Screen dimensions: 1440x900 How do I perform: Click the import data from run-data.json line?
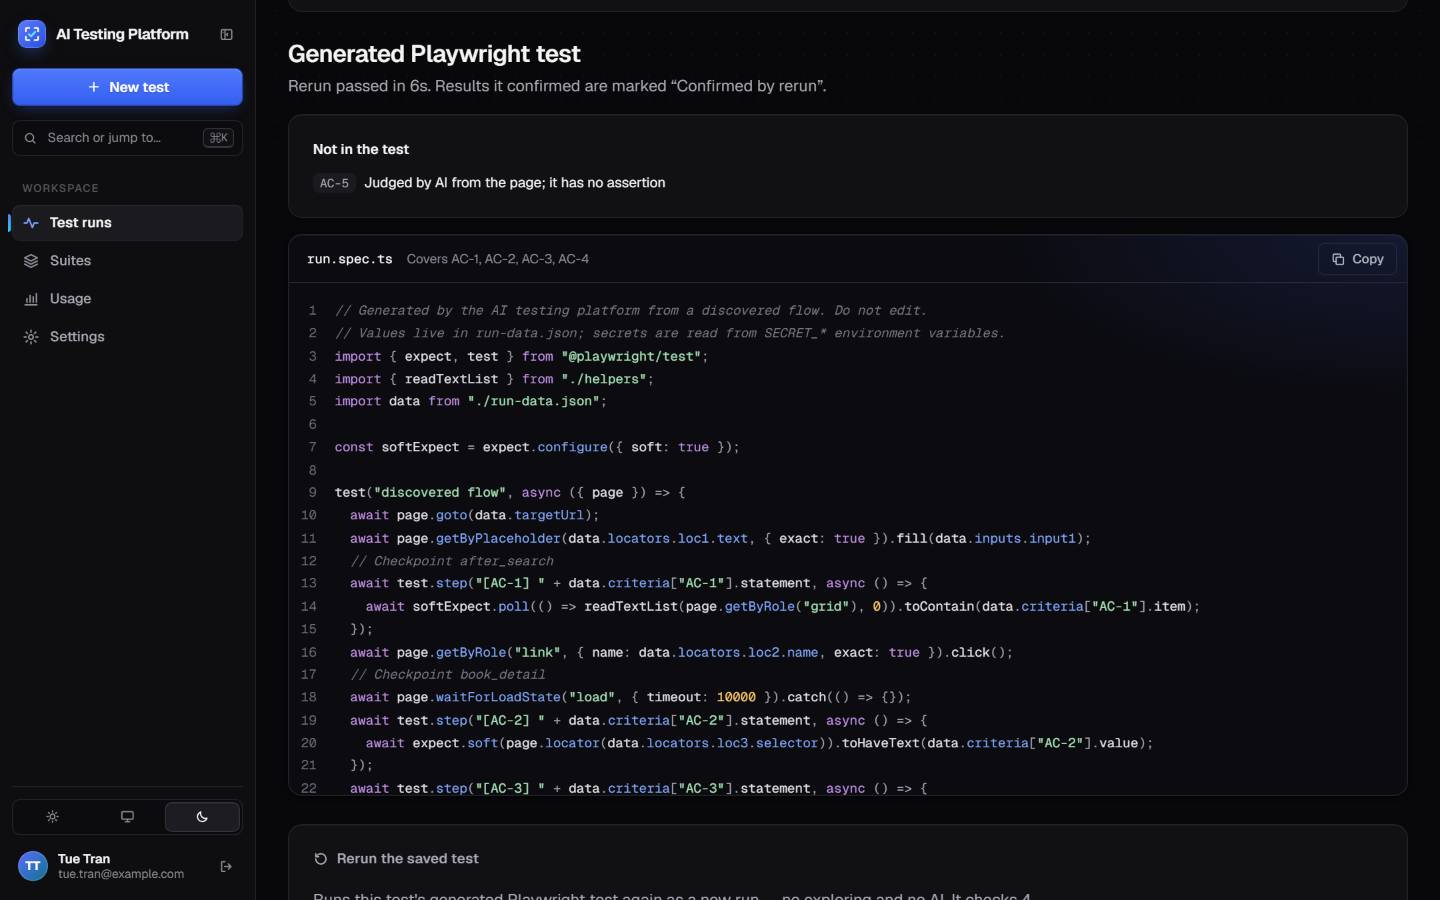(471, 401)
